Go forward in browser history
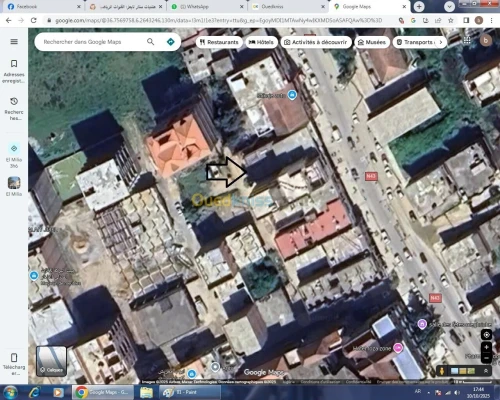Viewport: 500px width, 400px height. click(21, 20)
